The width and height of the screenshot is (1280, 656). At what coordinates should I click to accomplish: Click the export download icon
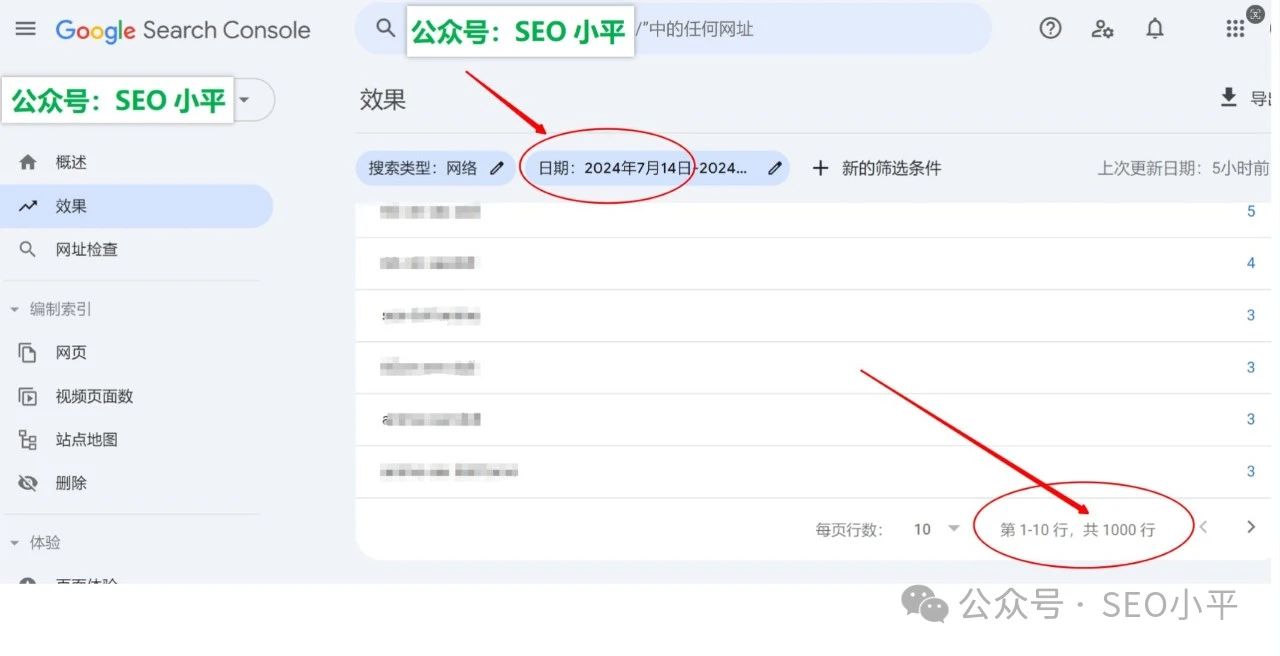[1228, 97]
